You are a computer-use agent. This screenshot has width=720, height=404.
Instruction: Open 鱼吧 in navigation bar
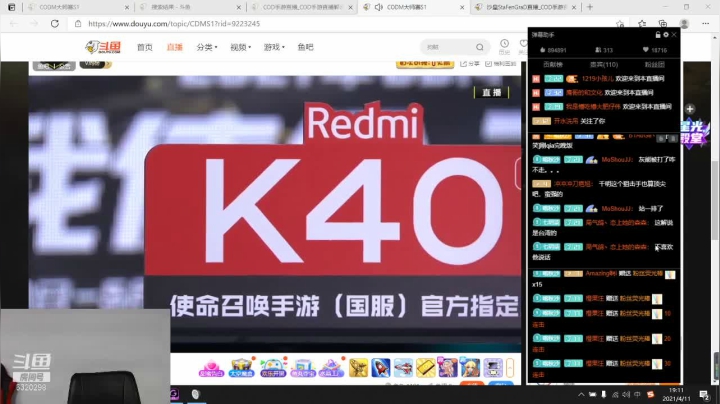click(x=305, y=47)
